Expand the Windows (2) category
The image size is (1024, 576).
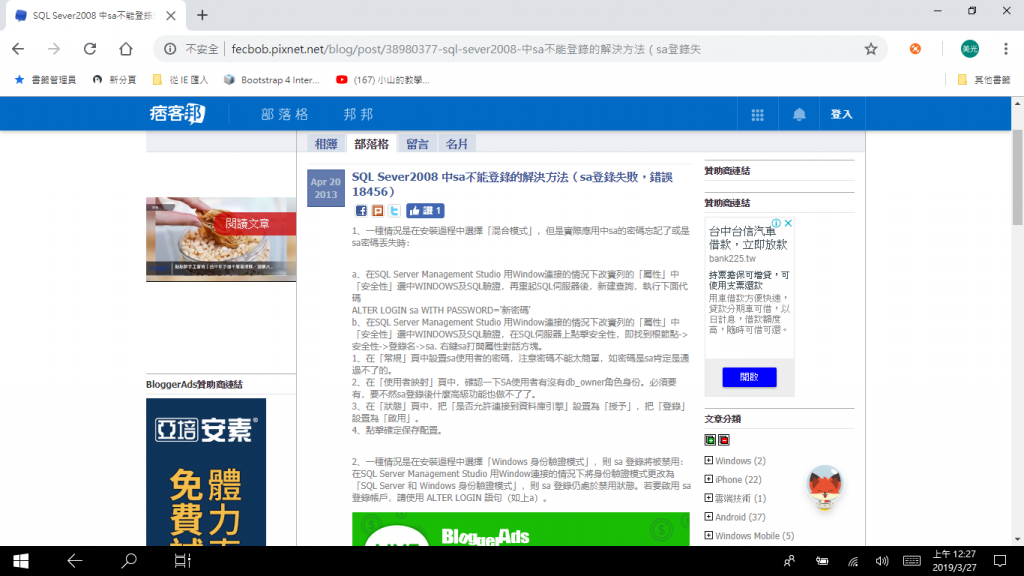tap(709, 460)
